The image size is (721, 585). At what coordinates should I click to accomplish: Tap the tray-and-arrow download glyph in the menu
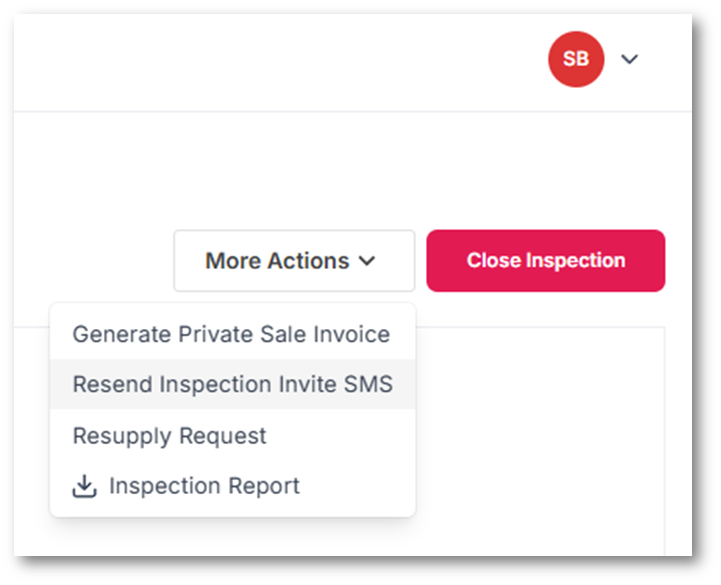tap(85, 487)
